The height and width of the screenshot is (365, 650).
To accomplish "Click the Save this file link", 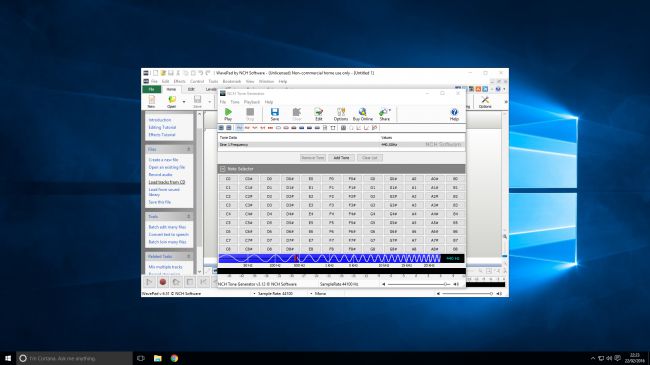I will [x=160, y=202].
